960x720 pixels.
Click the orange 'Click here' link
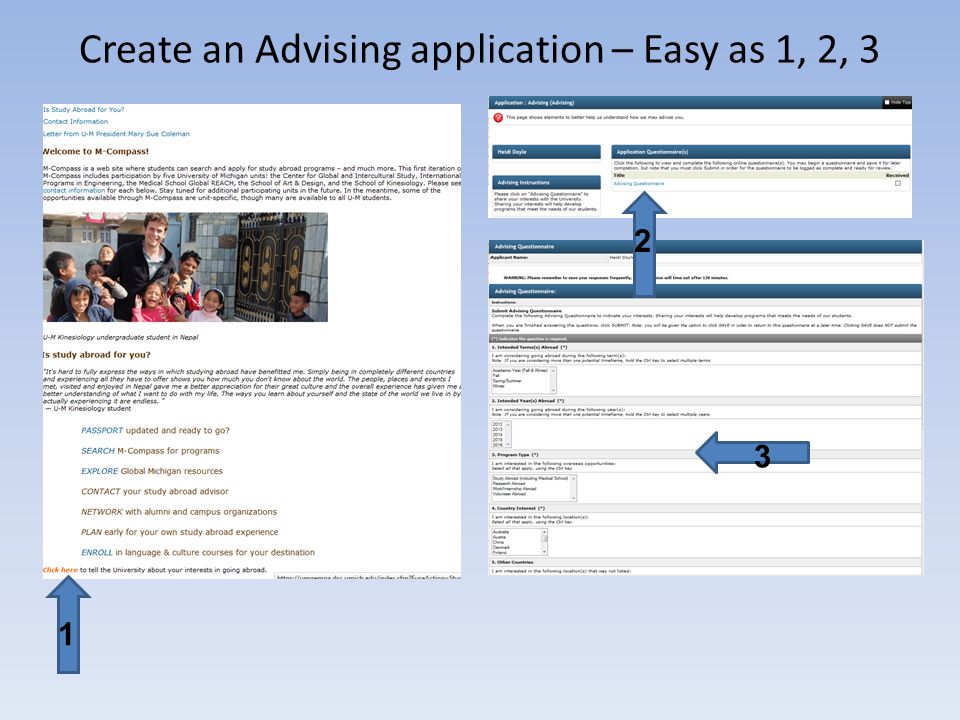click(60, 569)
